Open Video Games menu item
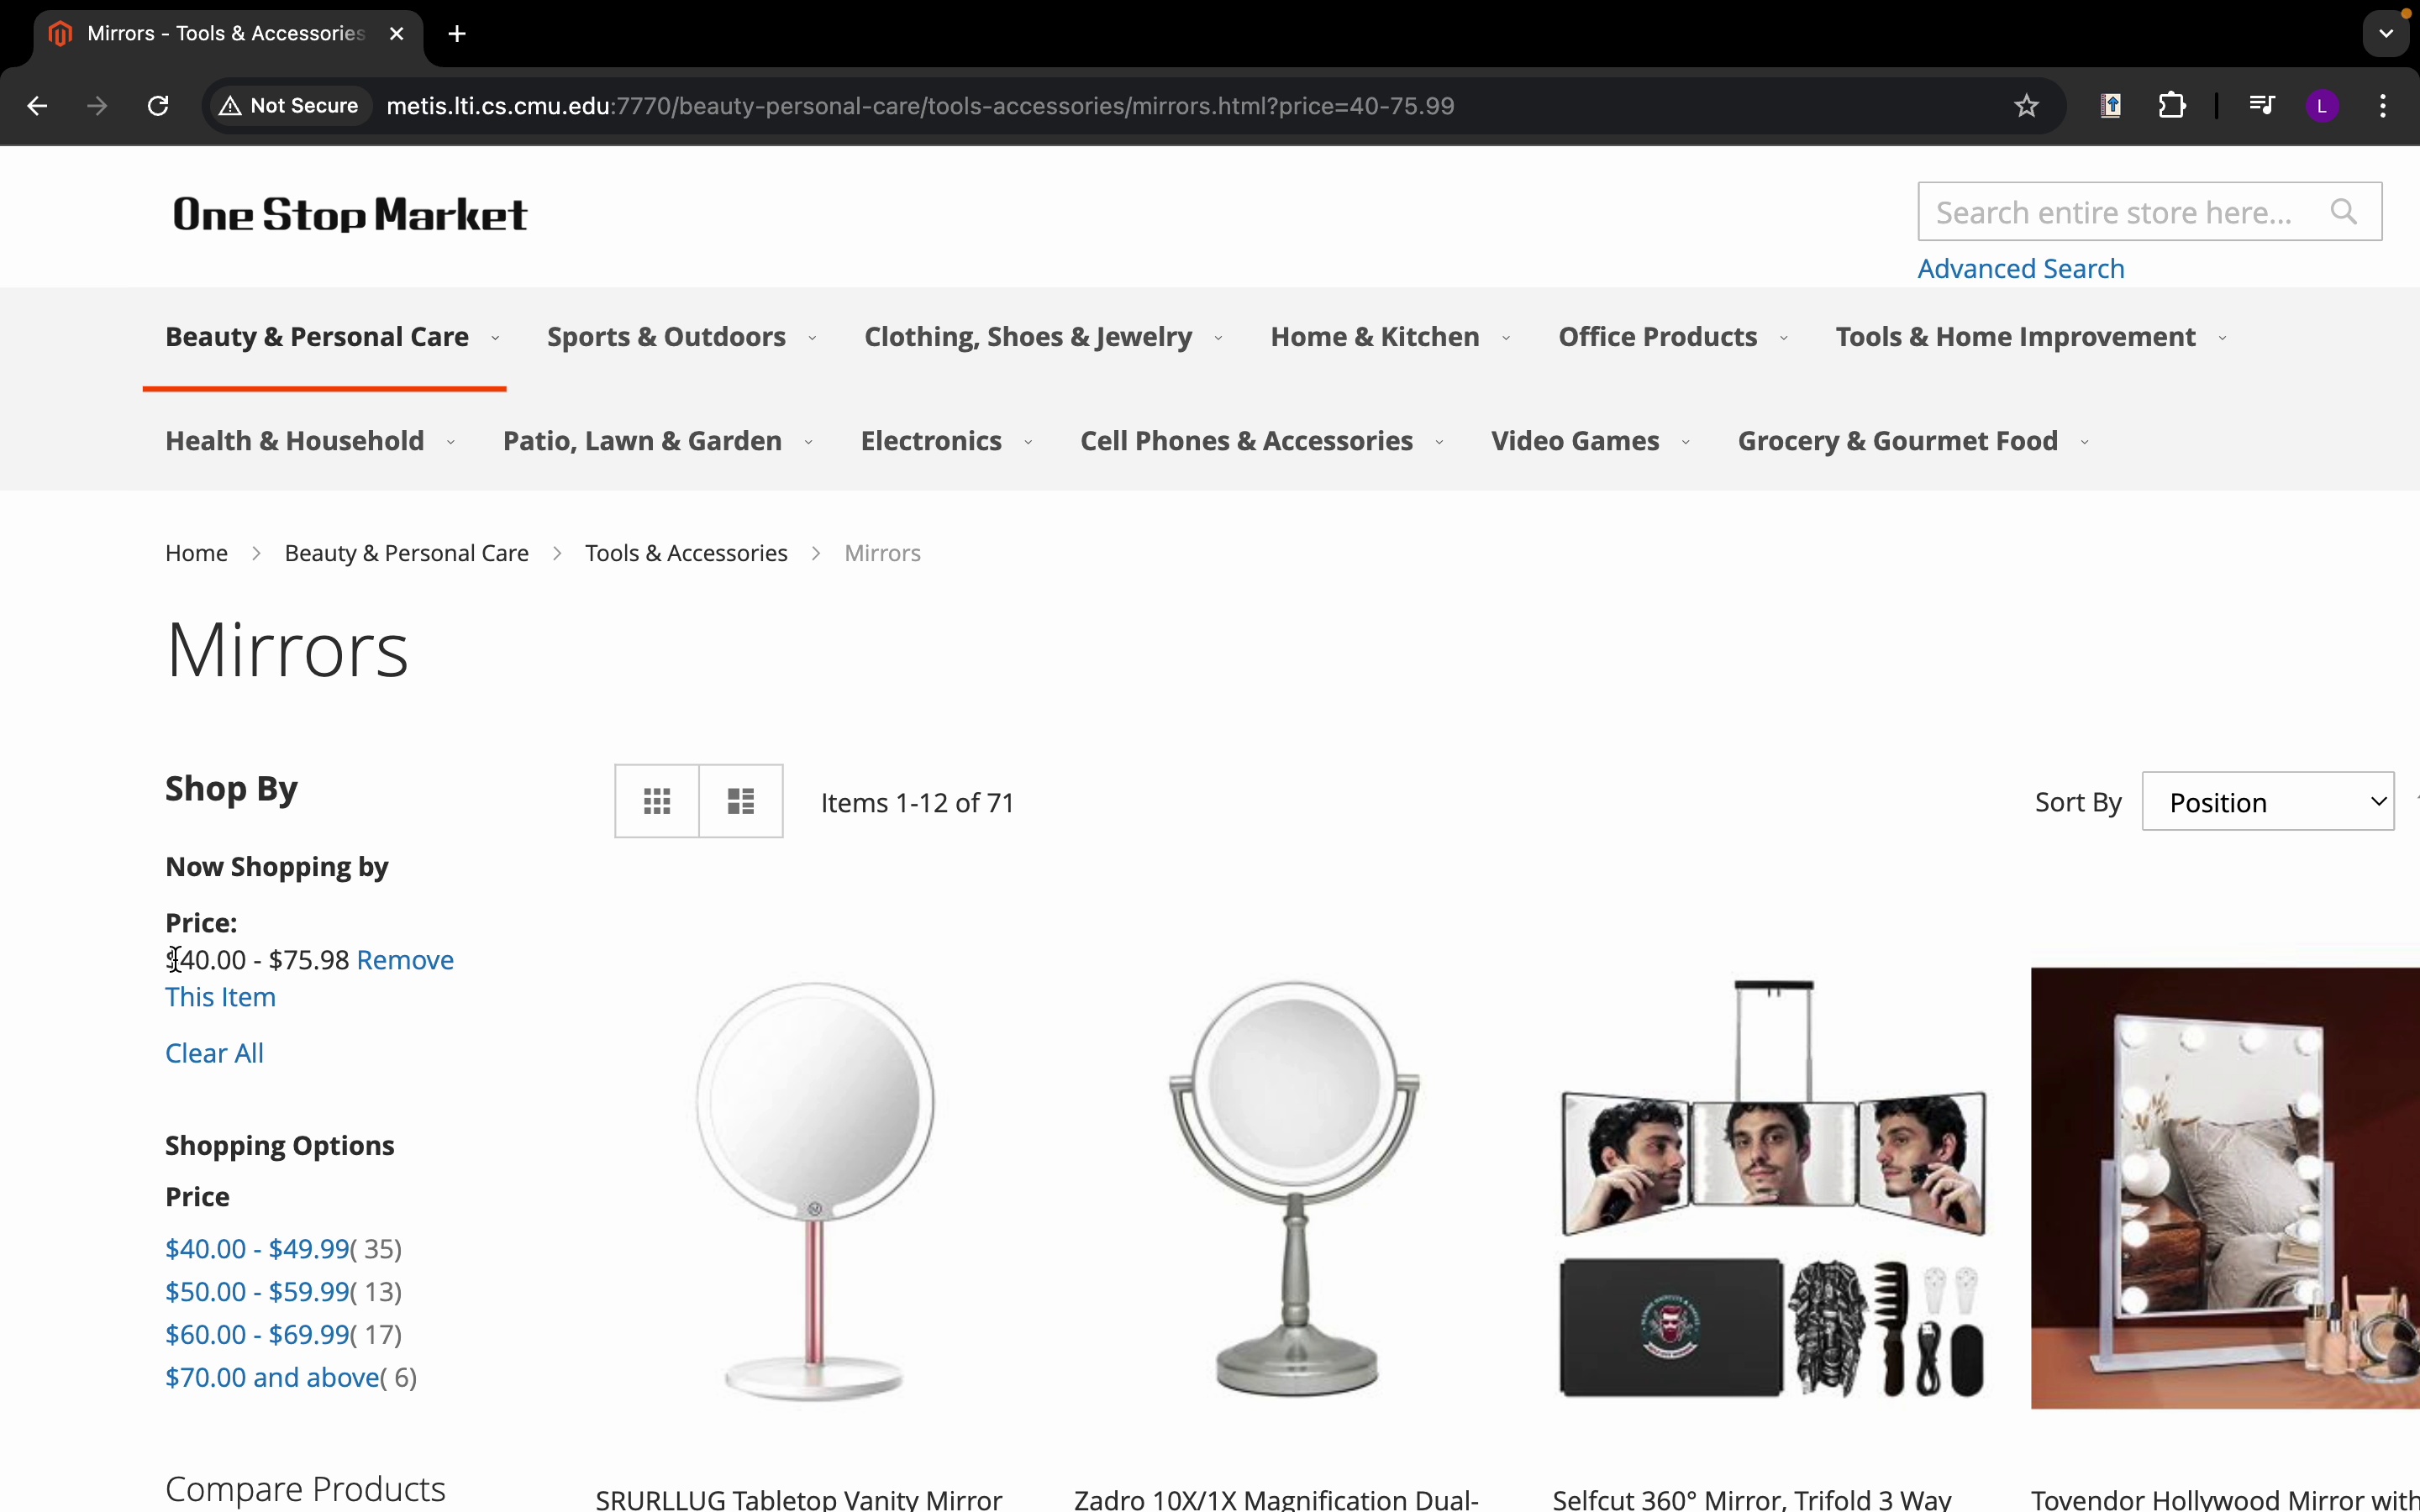Screen dimensions: 2420x1512 [1575, 442]
